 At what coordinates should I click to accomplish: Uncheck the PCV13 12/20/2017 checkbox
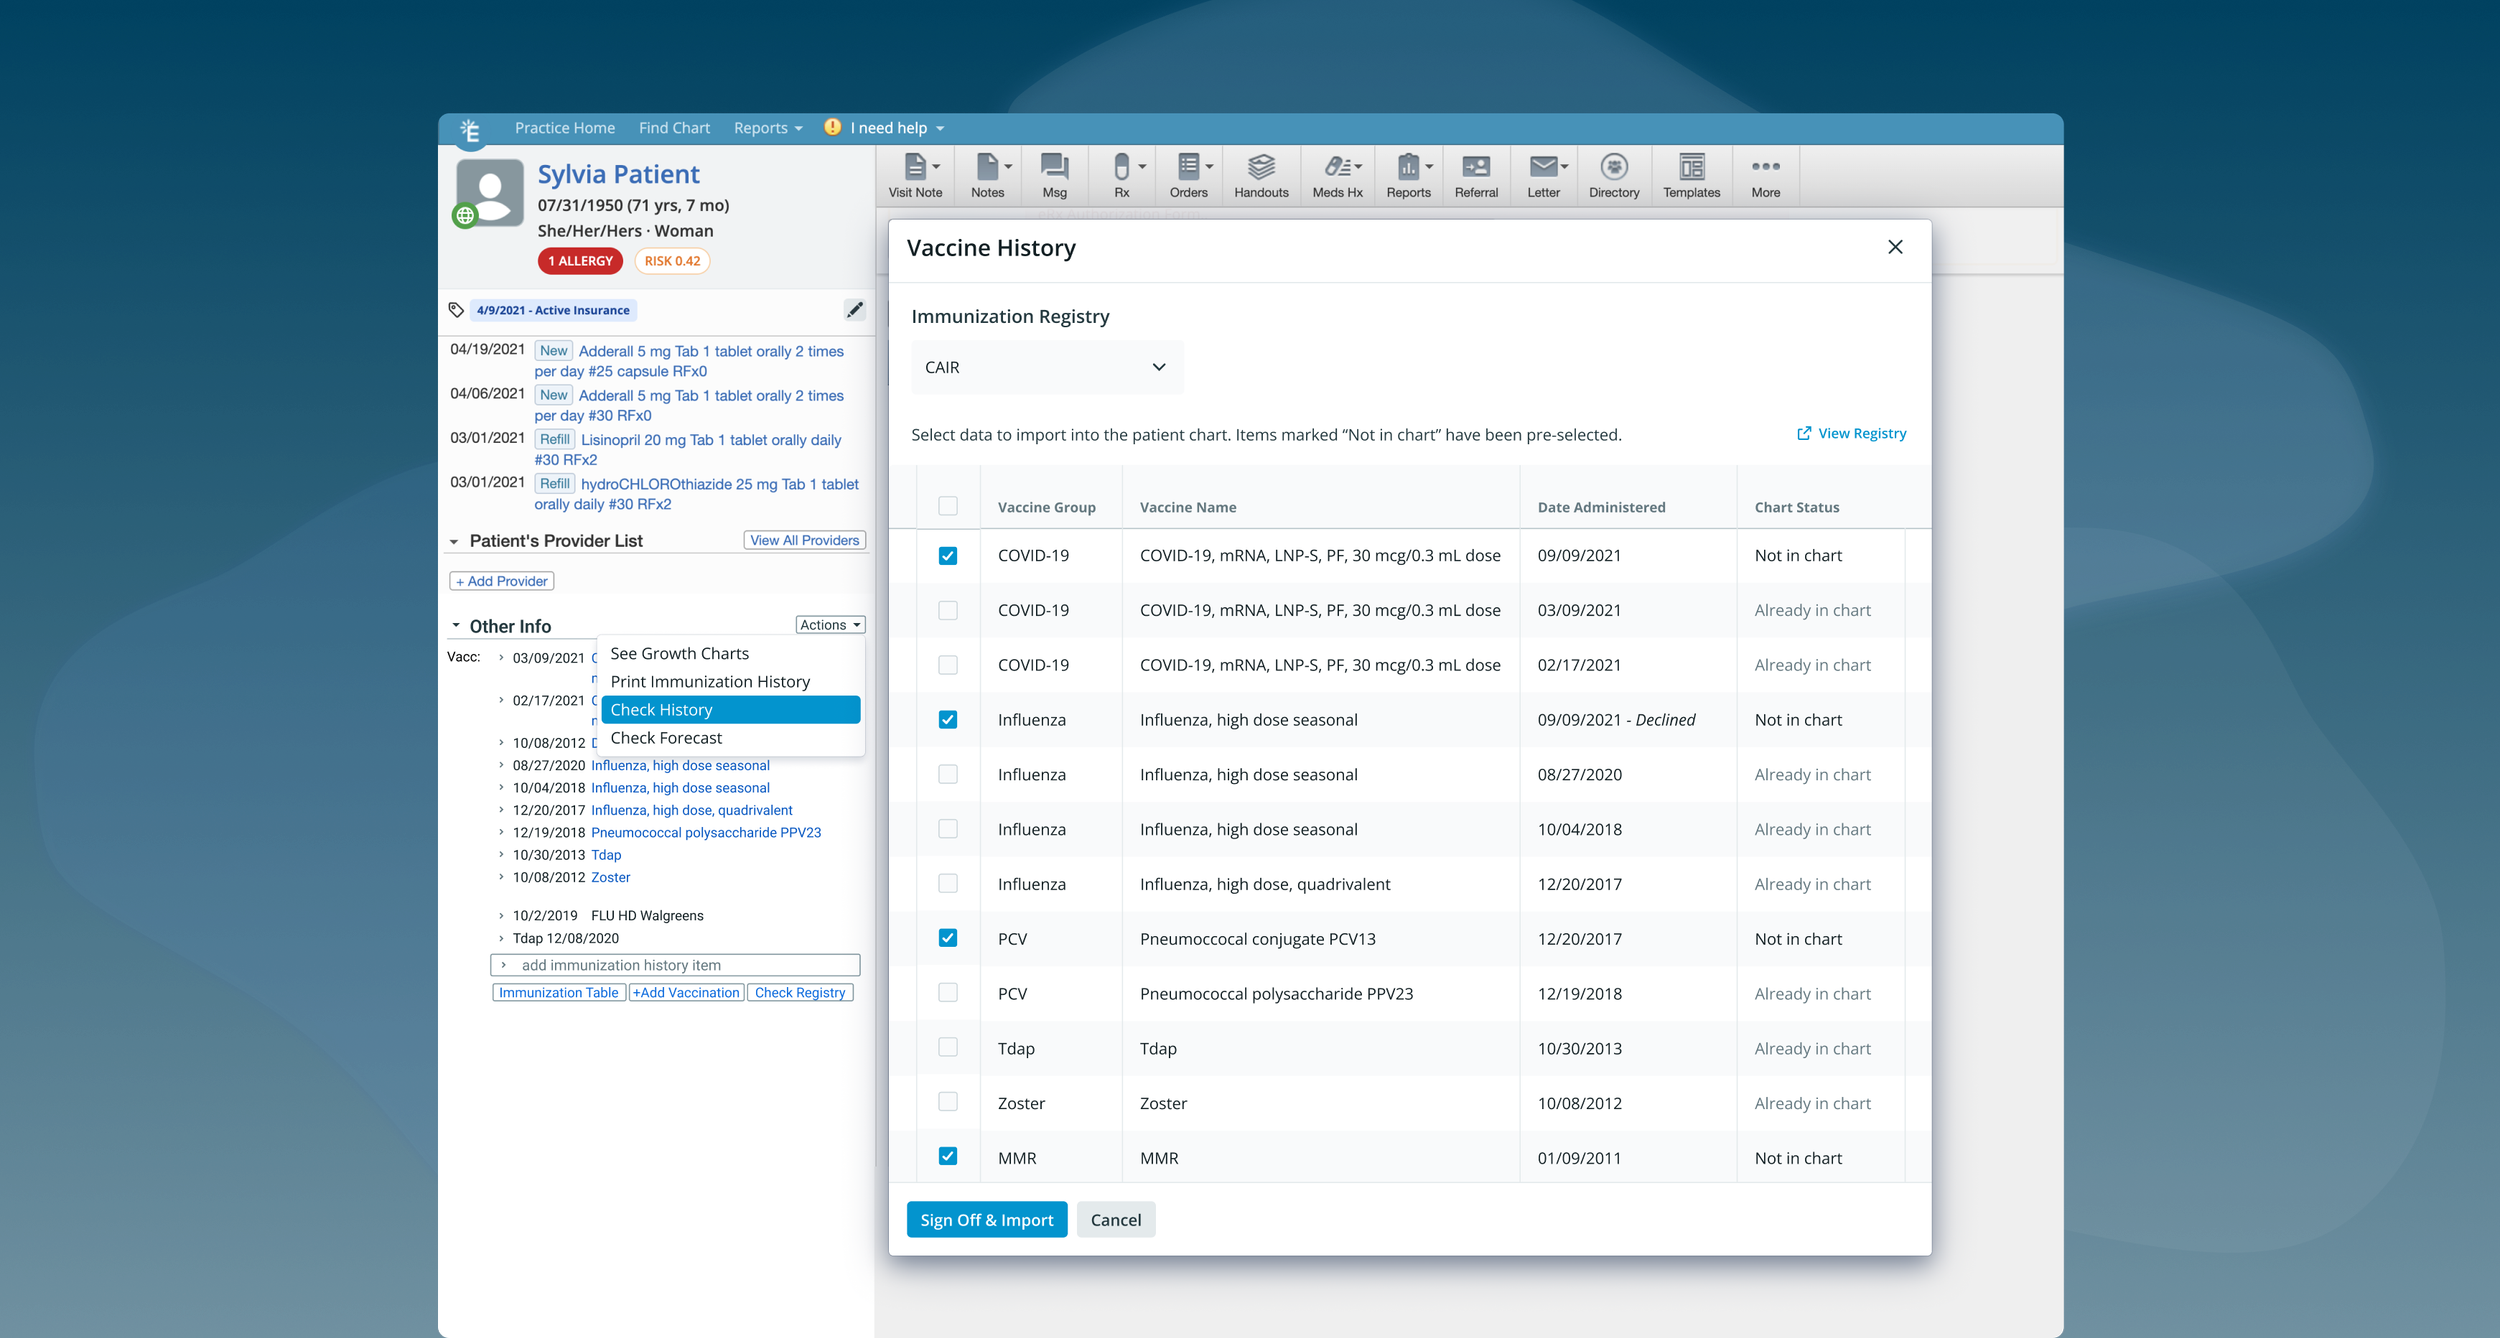[948, 938]
